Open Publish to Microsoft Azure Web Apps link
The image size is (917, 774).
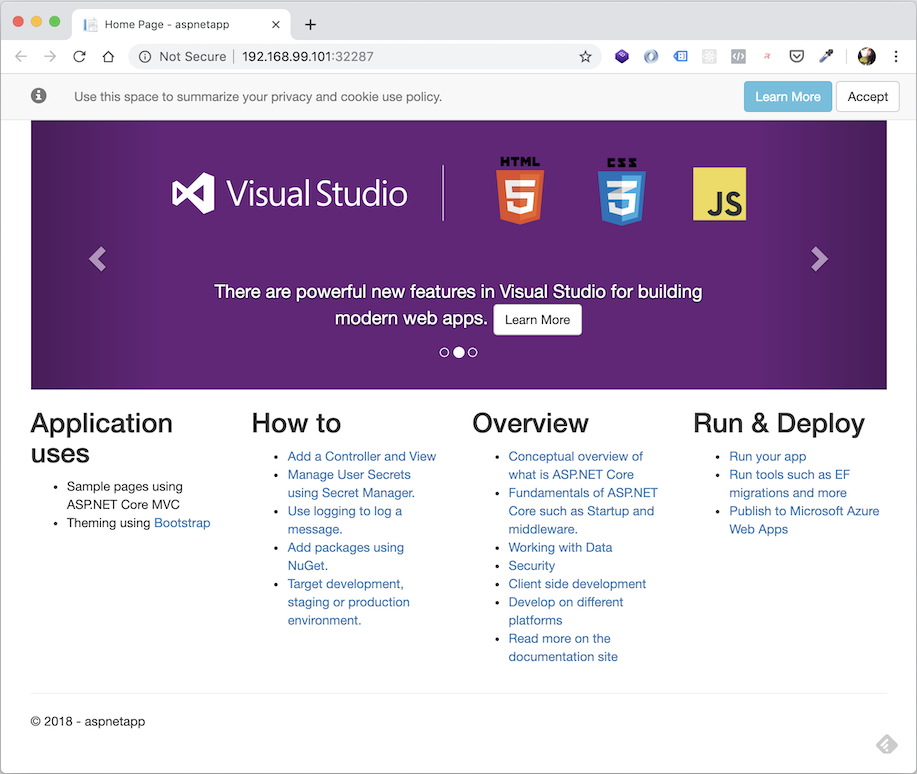(x=804, y=520)
